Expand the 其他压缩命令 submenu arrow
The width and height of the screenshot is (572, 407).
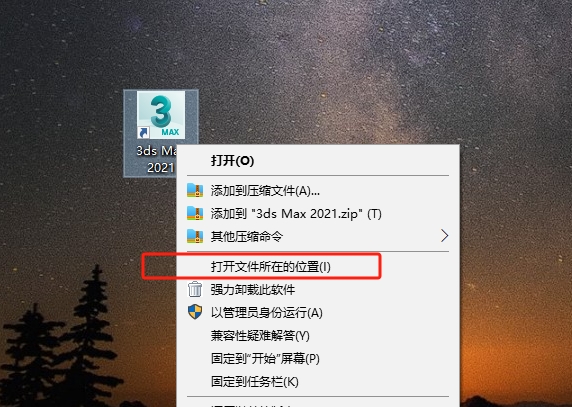click(x=444, y=236)
